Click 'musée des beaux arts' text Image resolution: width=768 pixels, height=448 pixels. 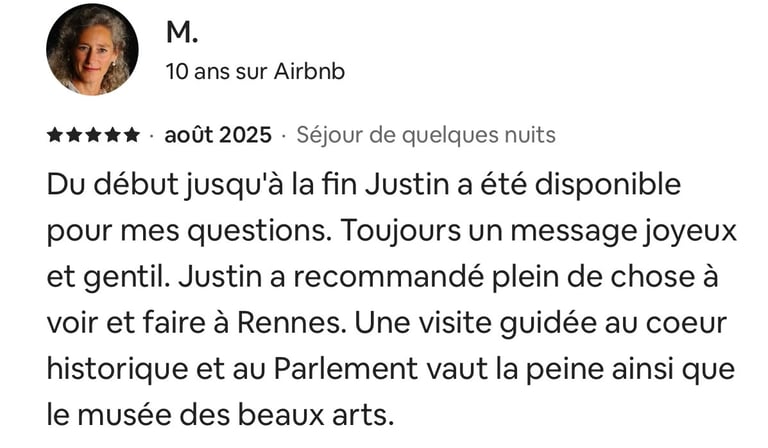(236, 416)
